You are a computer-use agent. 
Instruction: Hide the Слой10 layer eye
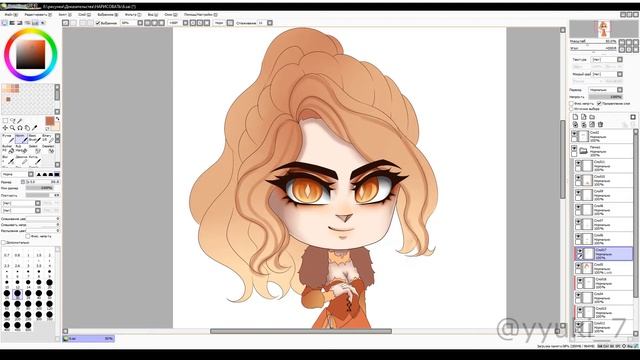[578, 178]
